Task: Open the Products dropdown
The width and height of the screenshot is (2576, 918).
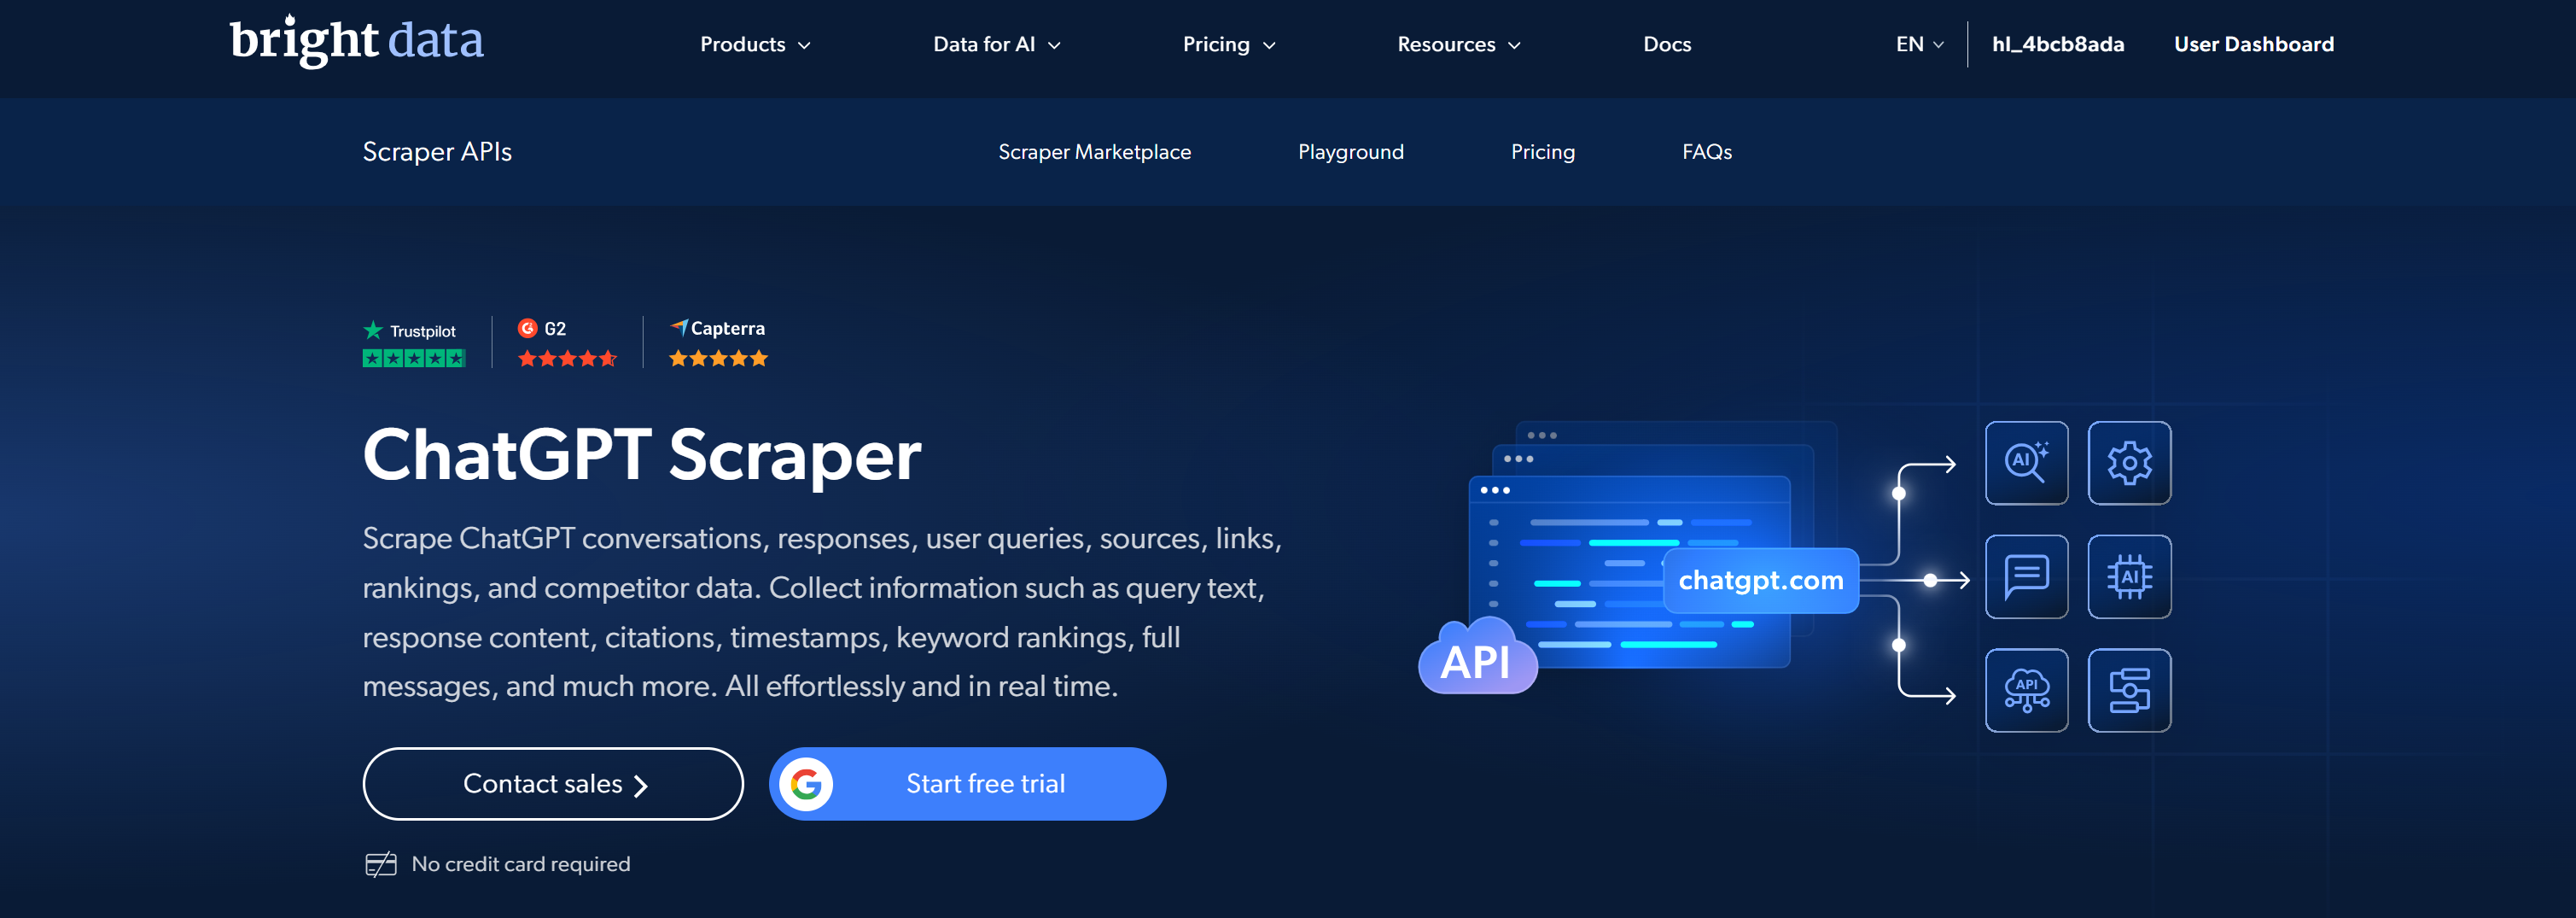Action: click(754, 44)
